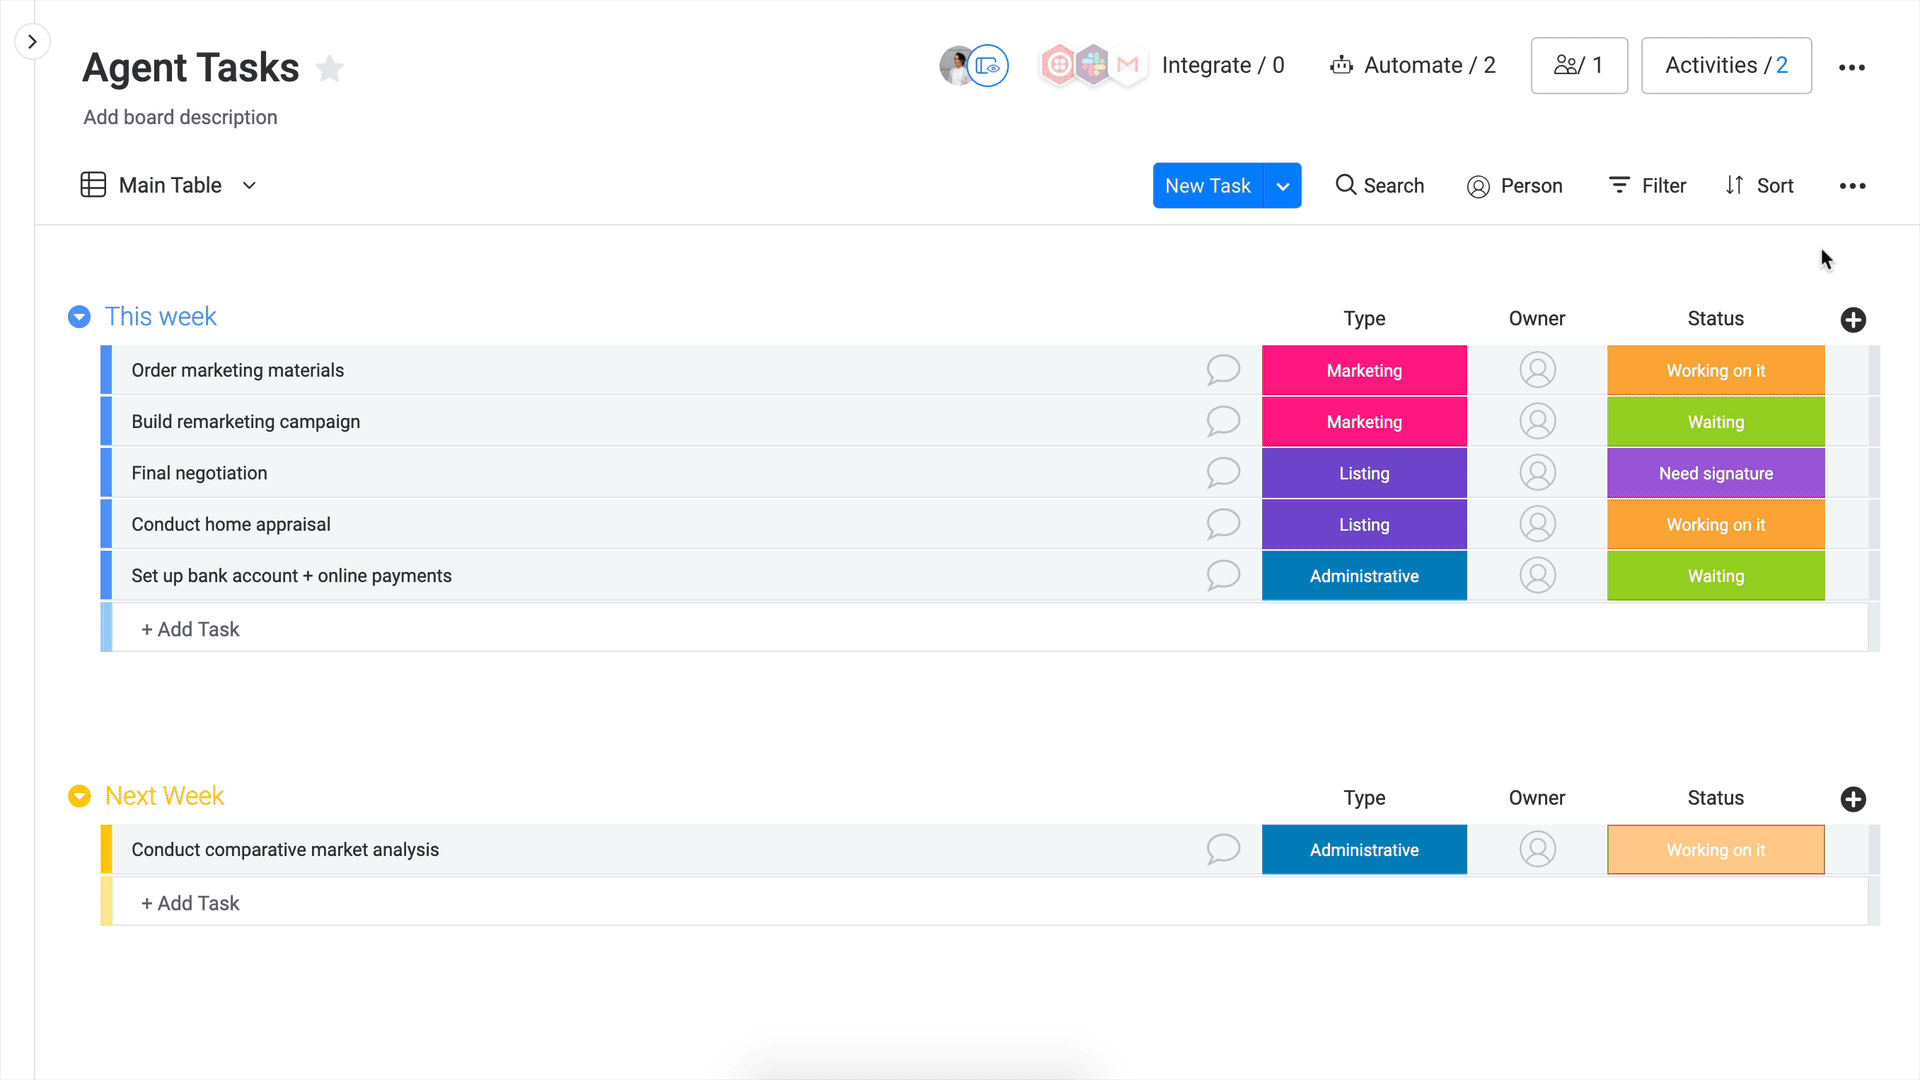Open the Slack integration icon
Image resolution: width=1920 pixels, height=1080 pixels.
[1093, 66]
